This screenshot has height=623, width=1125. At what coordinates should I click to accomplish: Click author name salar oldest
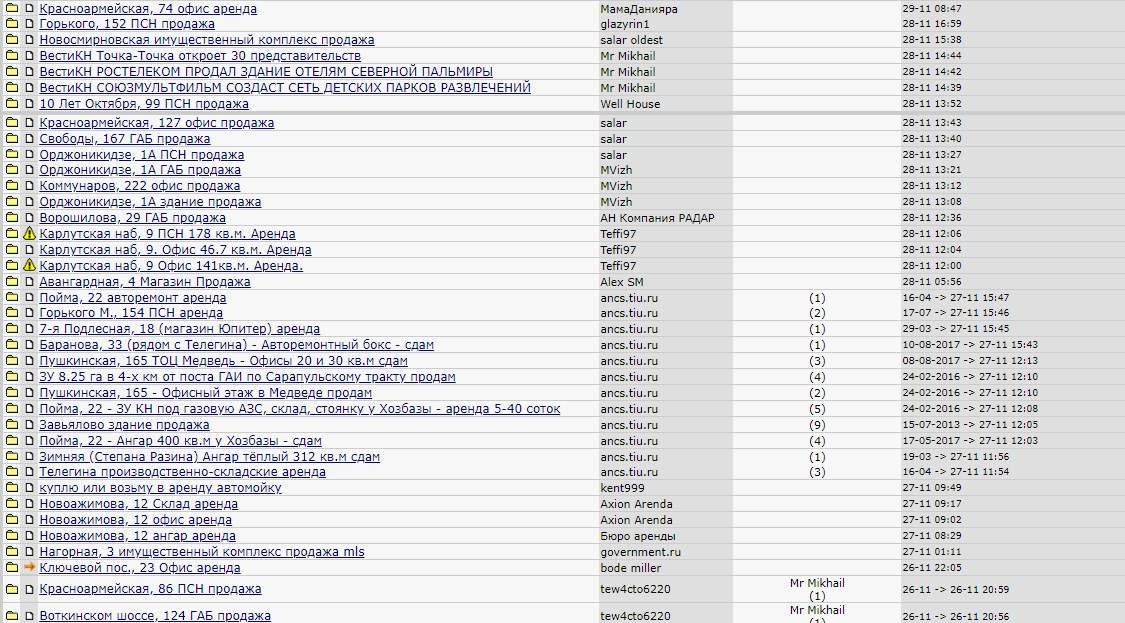click(631, 39)
